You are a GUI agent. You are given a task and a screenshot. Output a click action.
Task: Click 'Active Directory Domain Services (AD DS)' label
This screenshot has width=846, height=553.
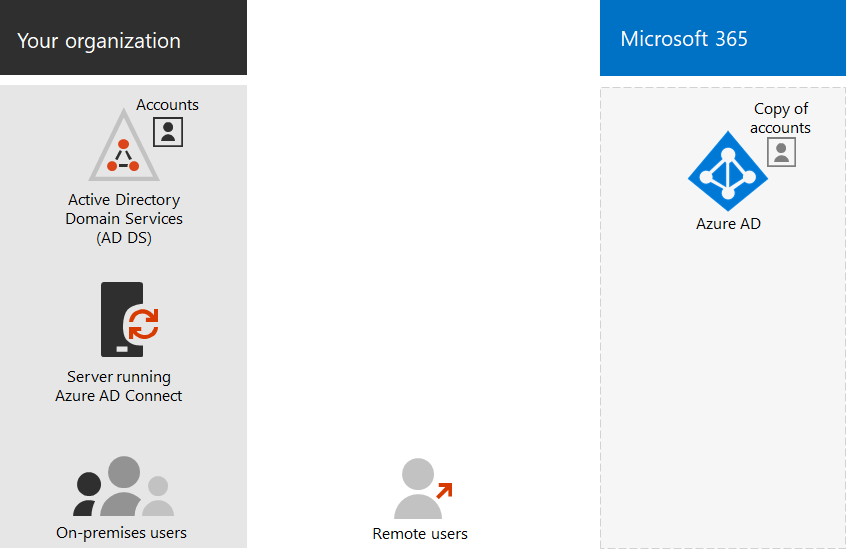coord(124,219)
